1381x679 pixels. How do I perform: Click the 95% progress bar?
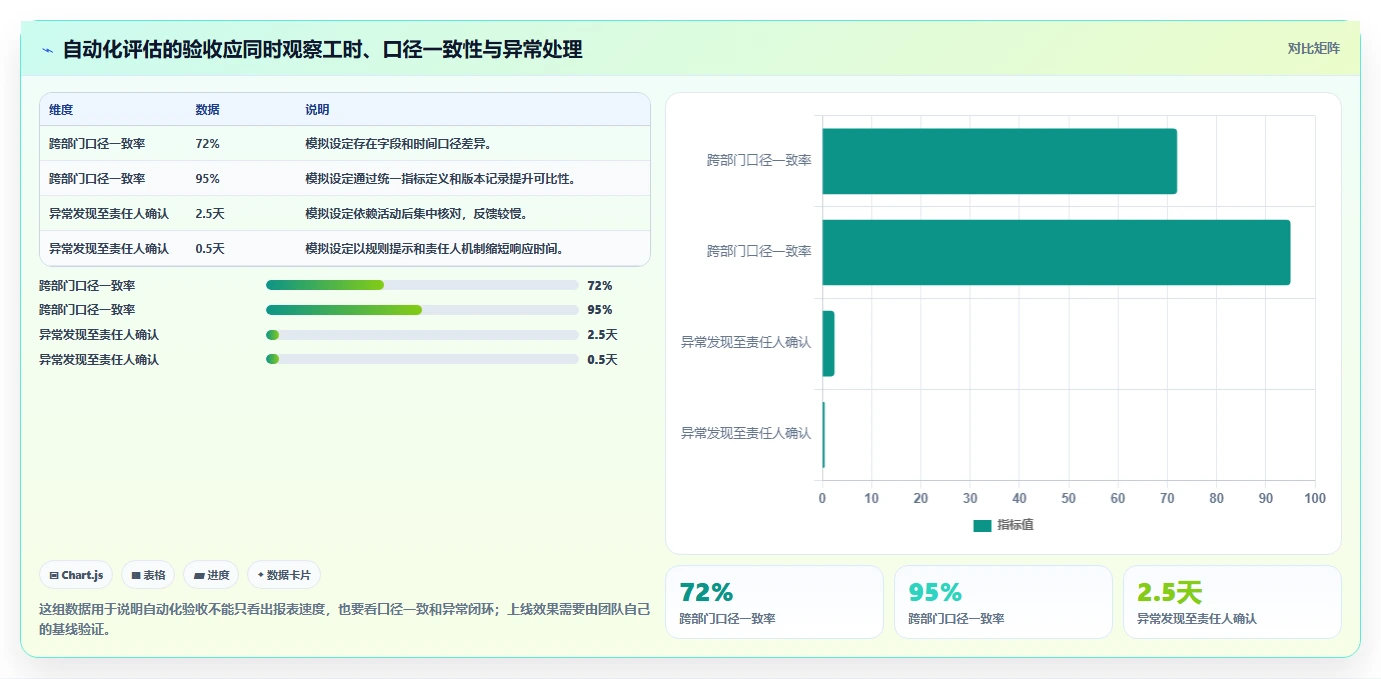click(422, 310)
